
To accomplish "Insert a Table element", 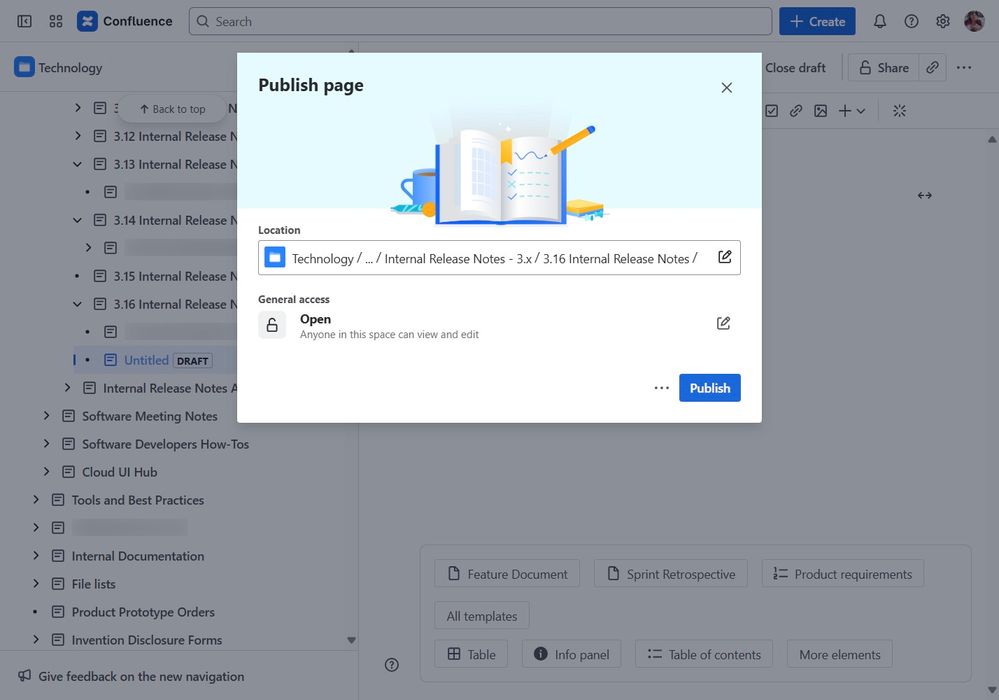I will pos(471,654).
